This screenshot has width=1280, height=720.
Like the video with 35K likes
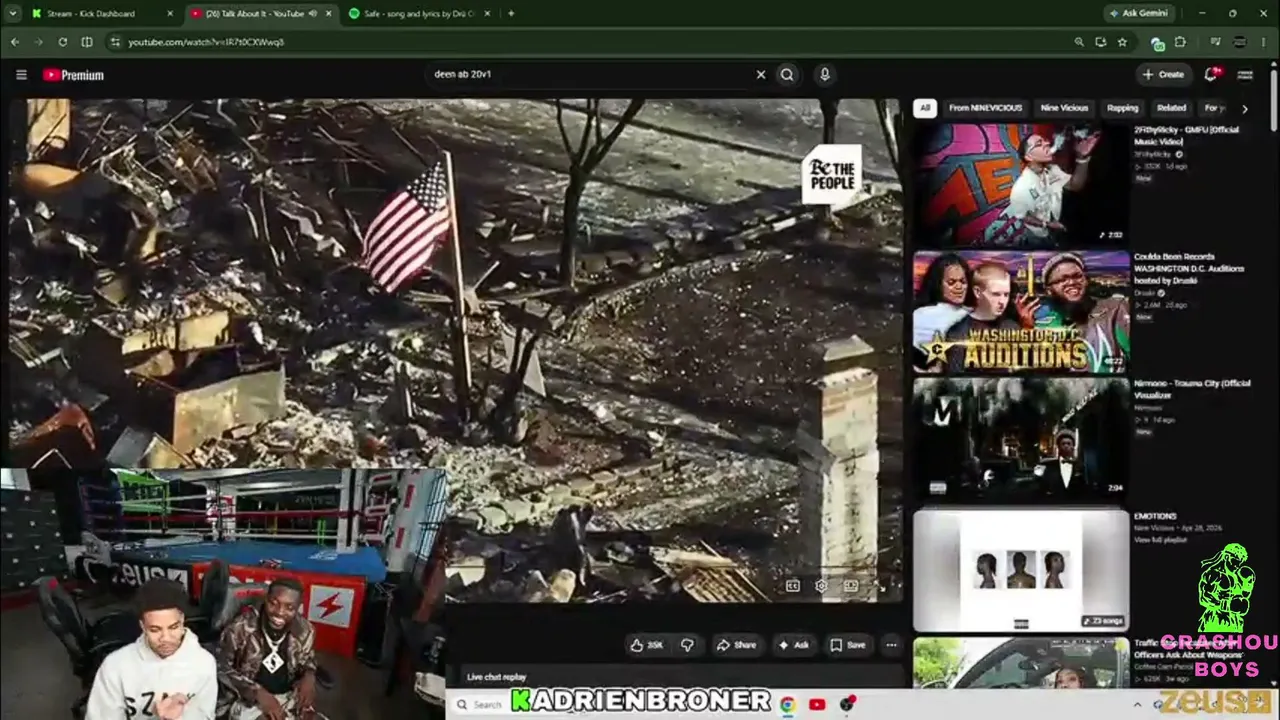point(646,645)
